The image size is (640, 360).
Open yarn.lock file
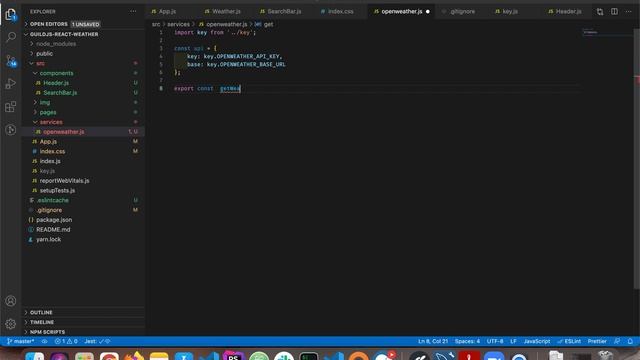(x=83, y=239)
